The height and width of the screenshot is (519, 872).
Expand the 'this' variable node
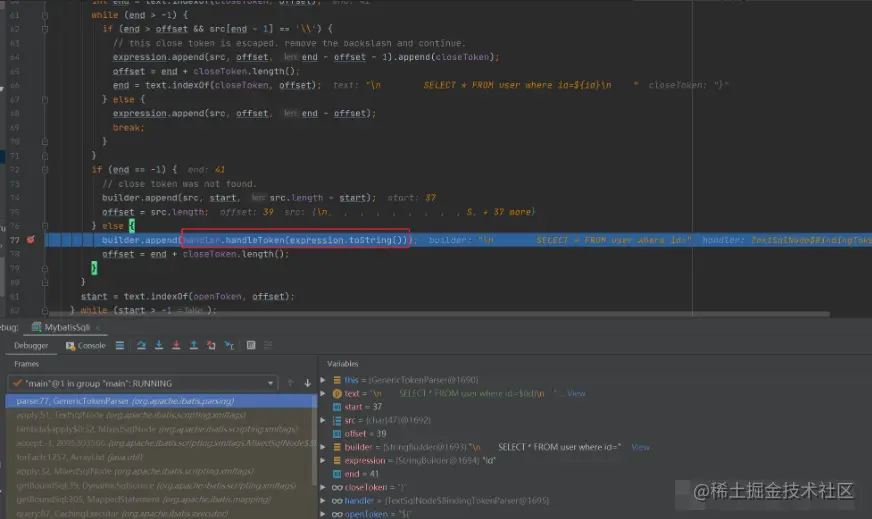pyautogui.click(x=323, y=380)
